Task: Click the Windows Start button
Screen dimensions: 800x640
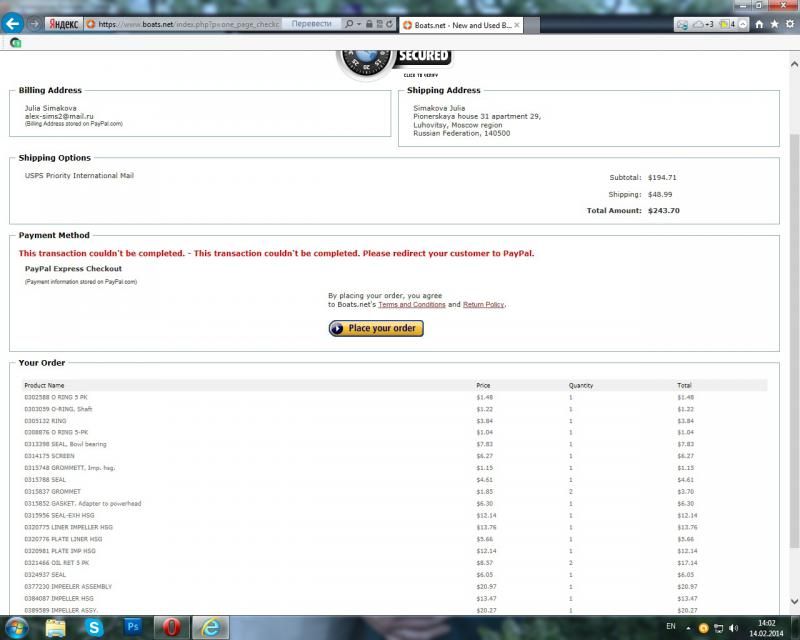Action: 18,626
